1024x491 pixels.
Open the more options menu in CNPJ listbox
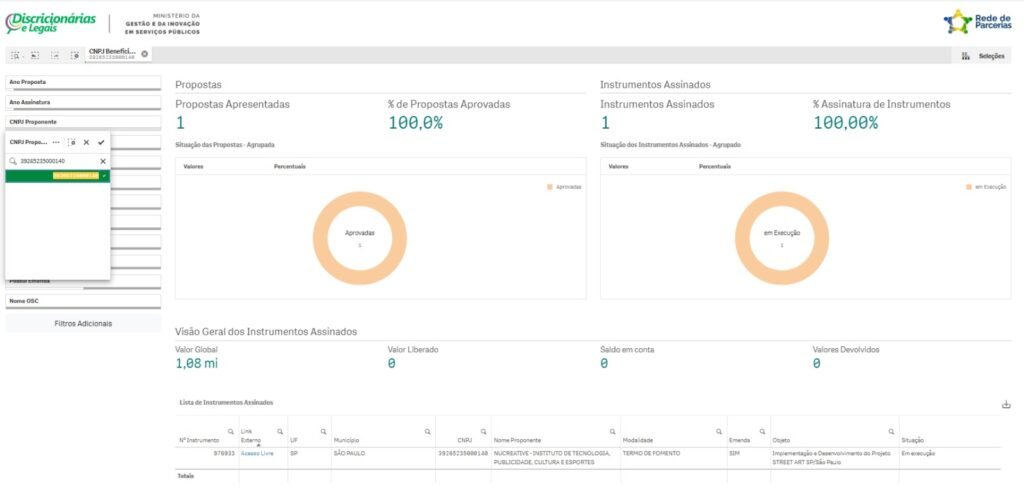(x=56, y=142)
